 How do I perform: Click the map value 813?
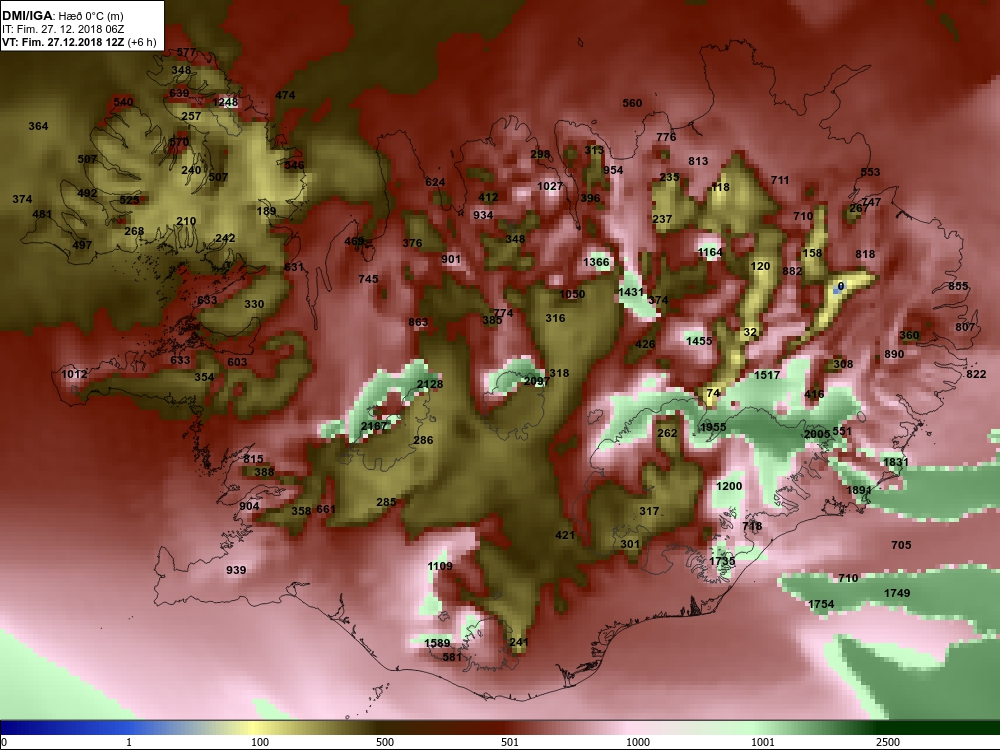click(698, 161)
